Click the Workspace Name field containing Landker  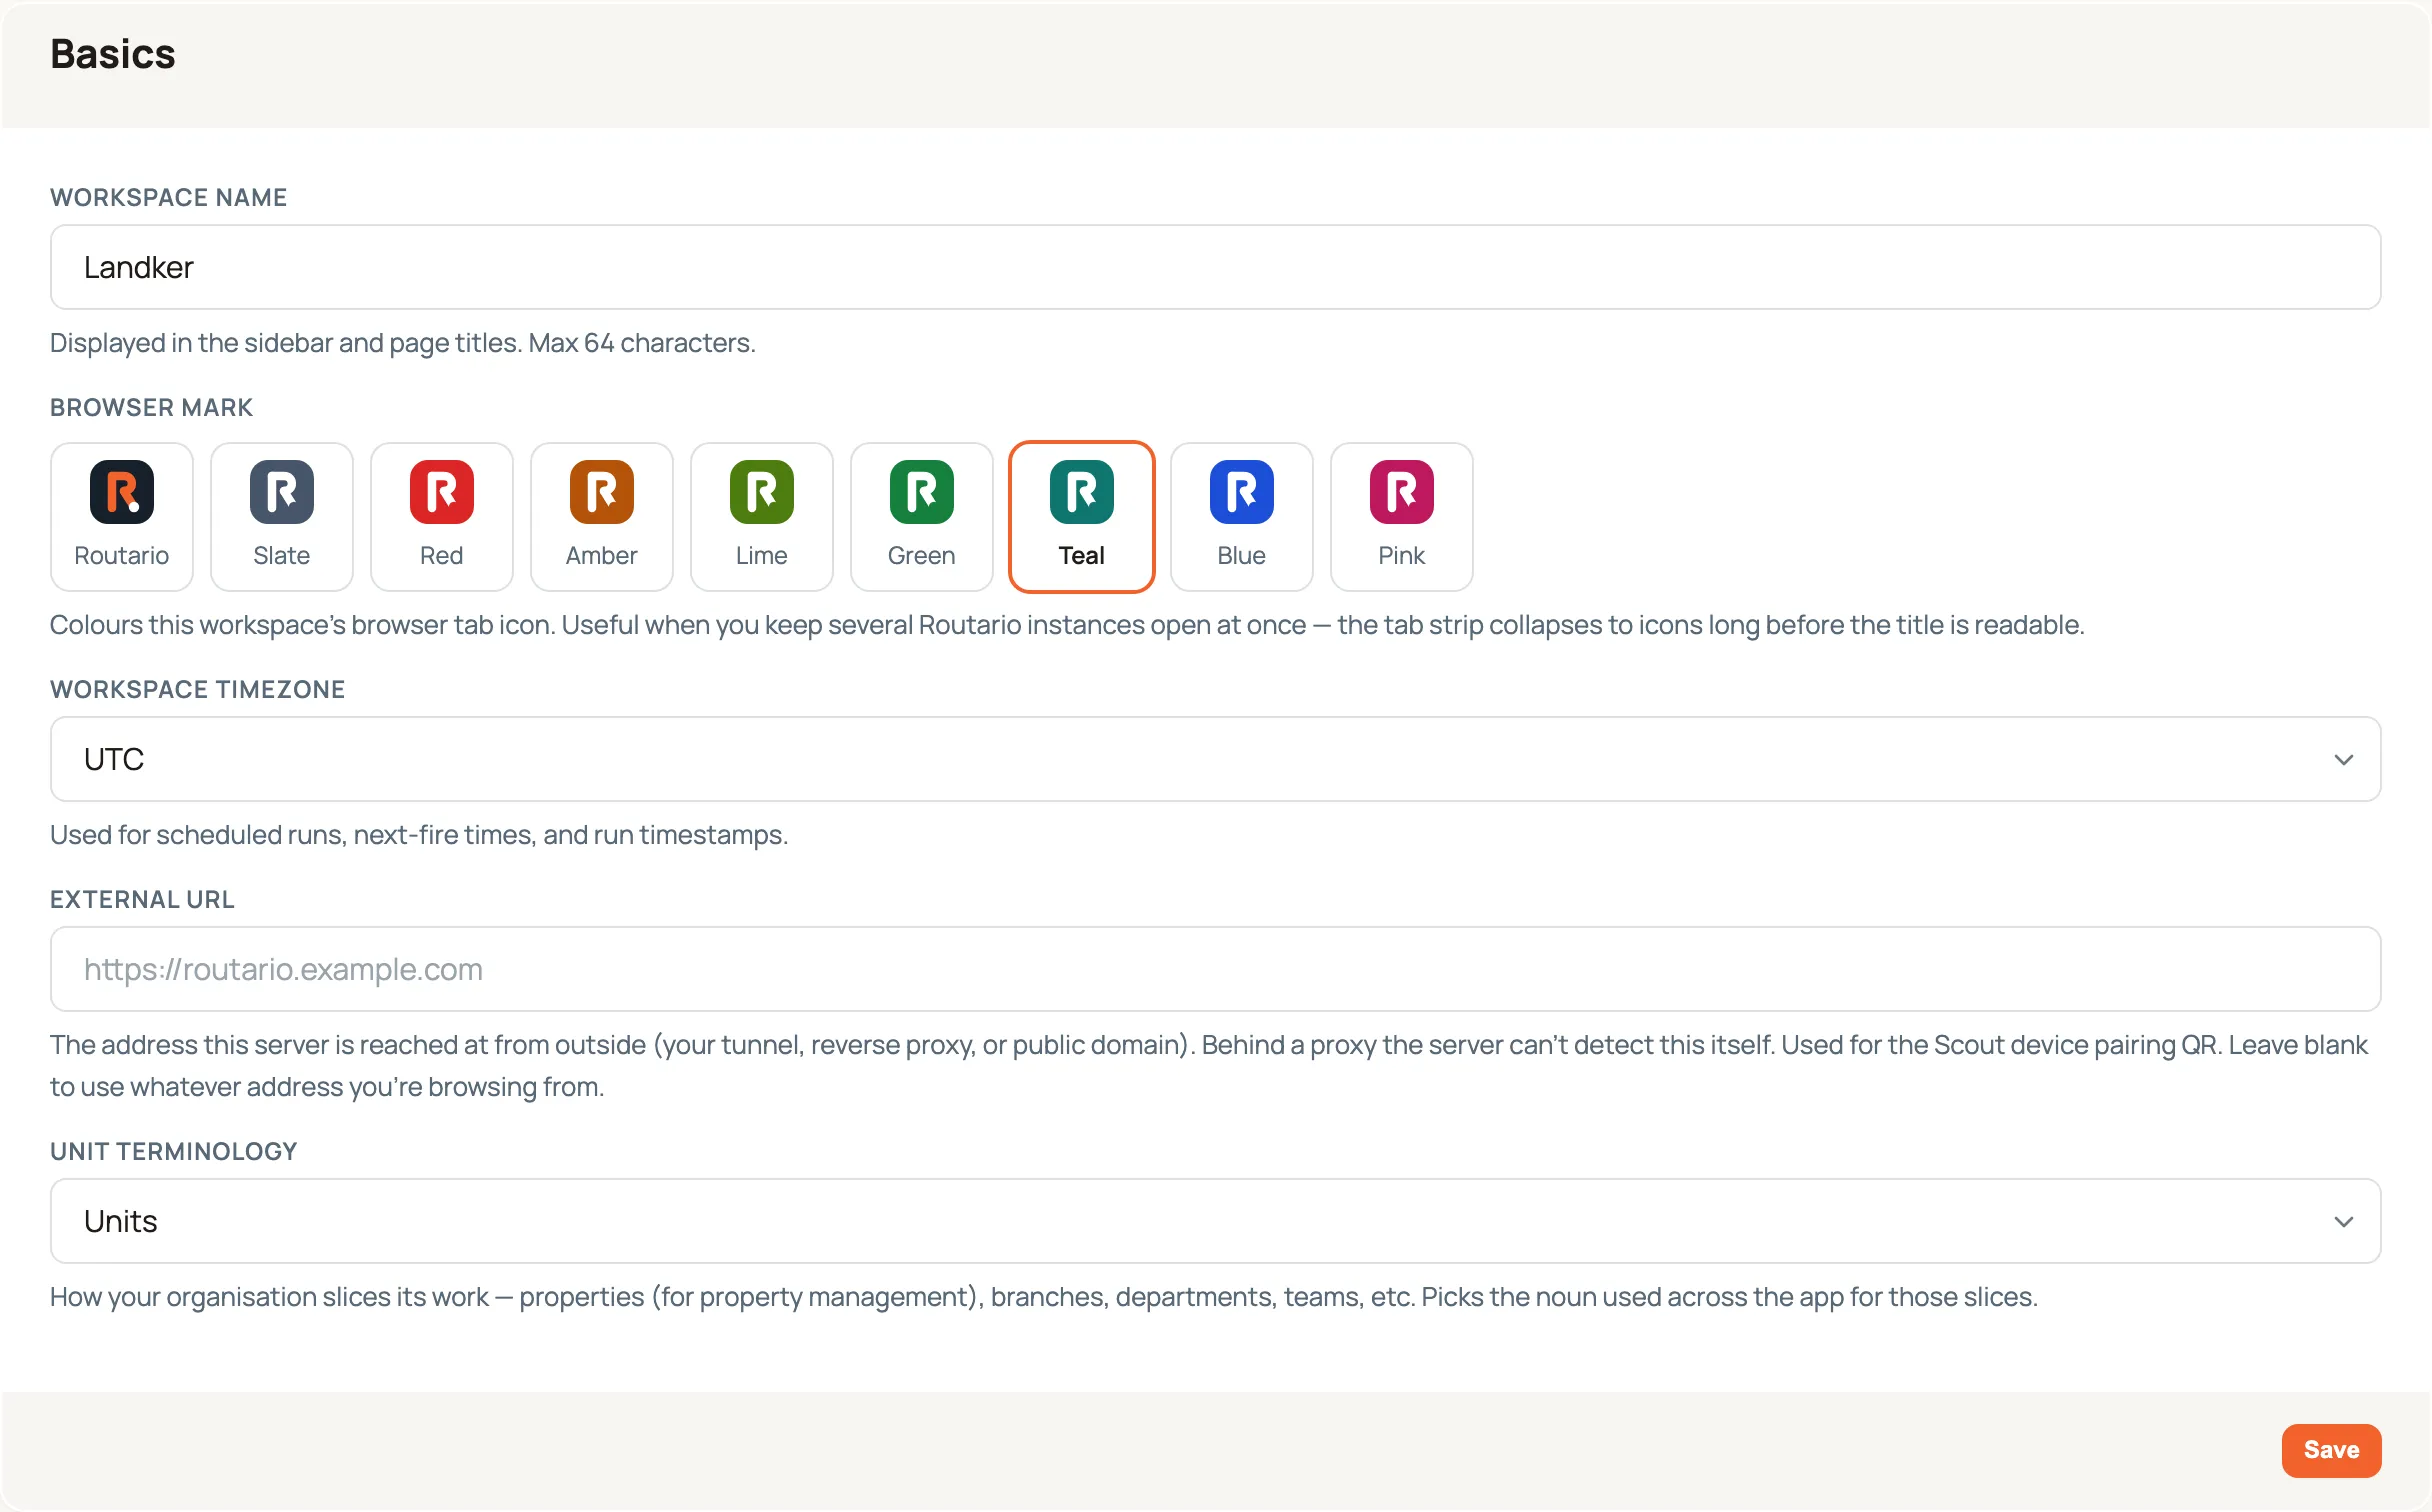tap(1216, 267)
